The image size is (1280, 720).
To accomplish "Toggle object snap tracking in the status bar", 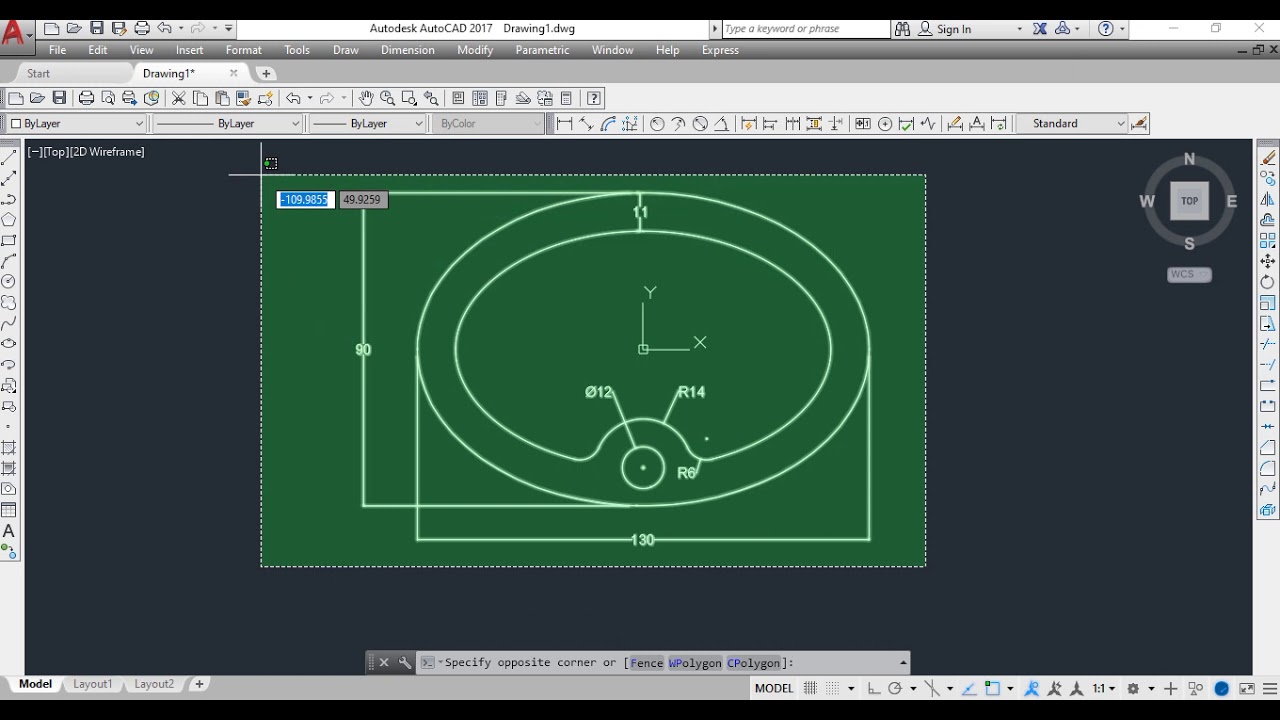I will coord(969,689).
